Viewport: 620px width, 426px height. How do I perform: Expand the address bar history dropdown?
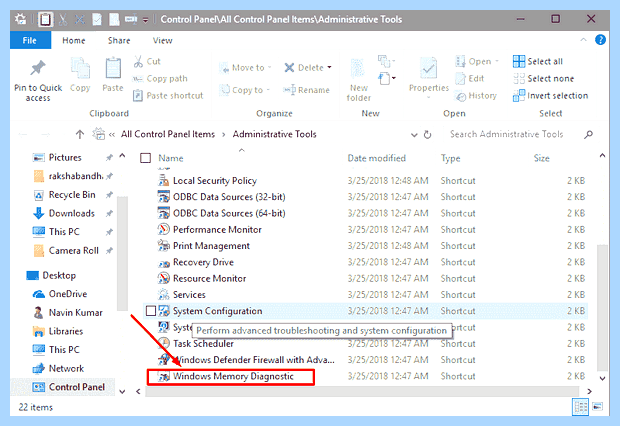tap(414, 135)
